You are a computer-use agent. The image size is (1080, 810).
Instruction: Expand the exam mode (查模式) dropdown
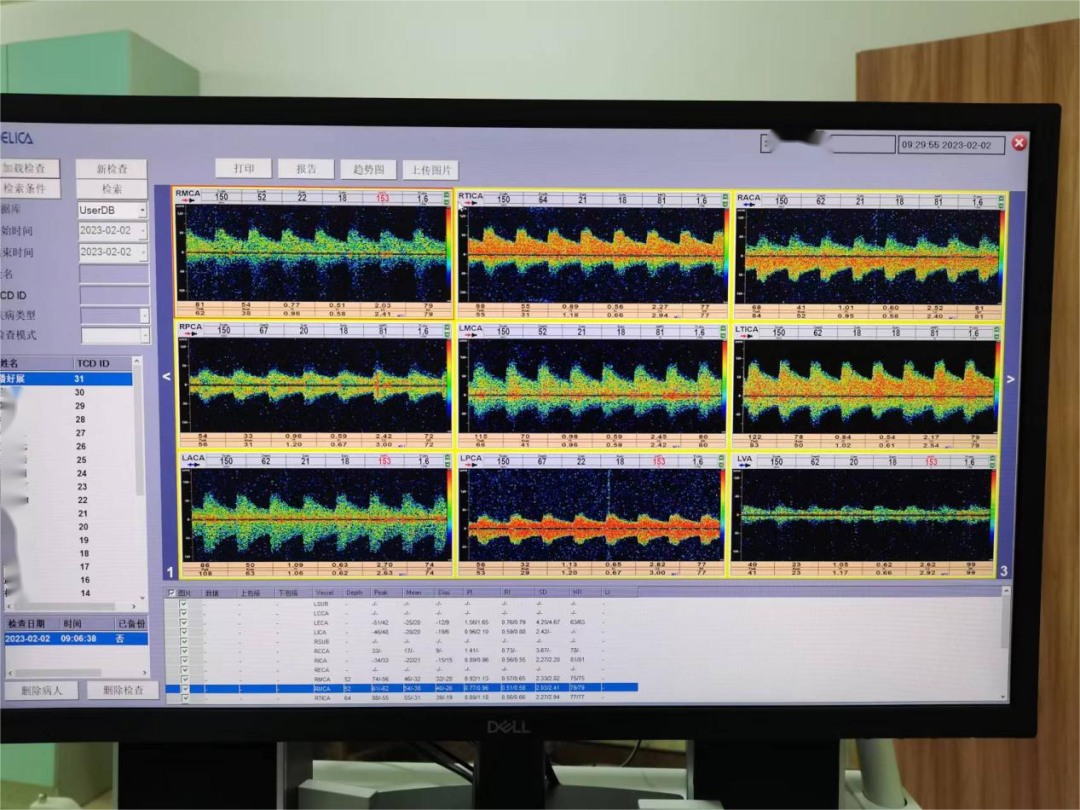145,335
